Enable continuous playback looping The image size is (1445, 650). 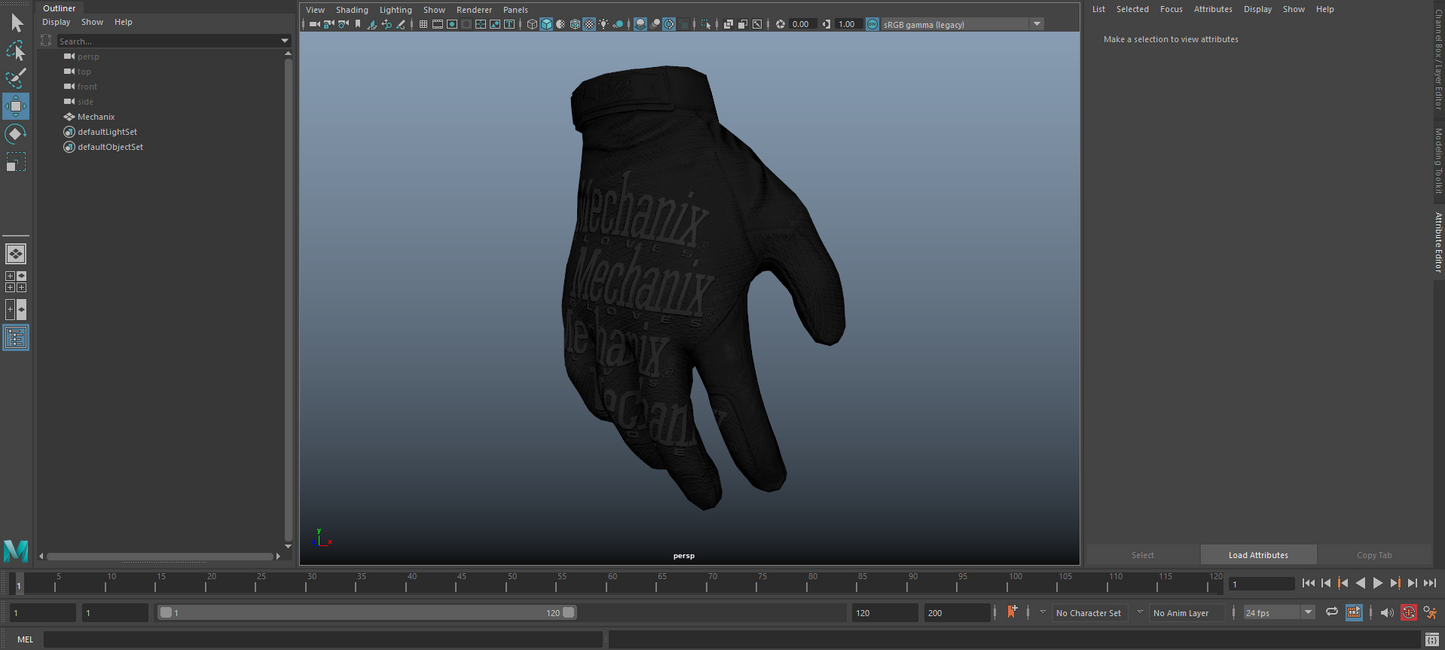pos(1332,612)
